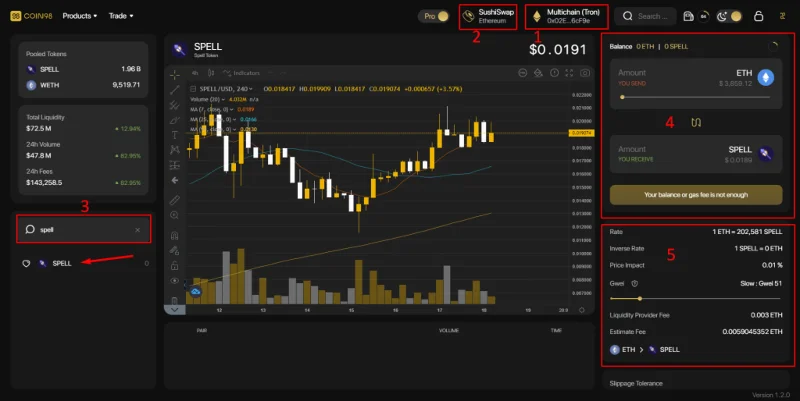Click the circled minus icon above the chart
The image size is (800, 401).
[x=522, y=73]
